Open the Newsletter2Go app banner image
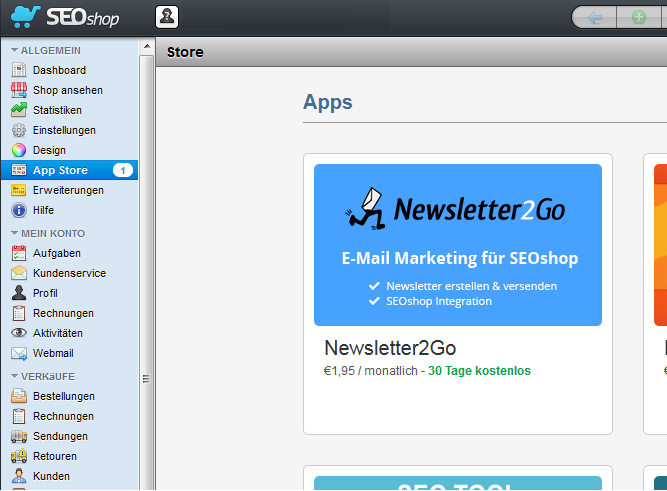 (x=458, y=245)
